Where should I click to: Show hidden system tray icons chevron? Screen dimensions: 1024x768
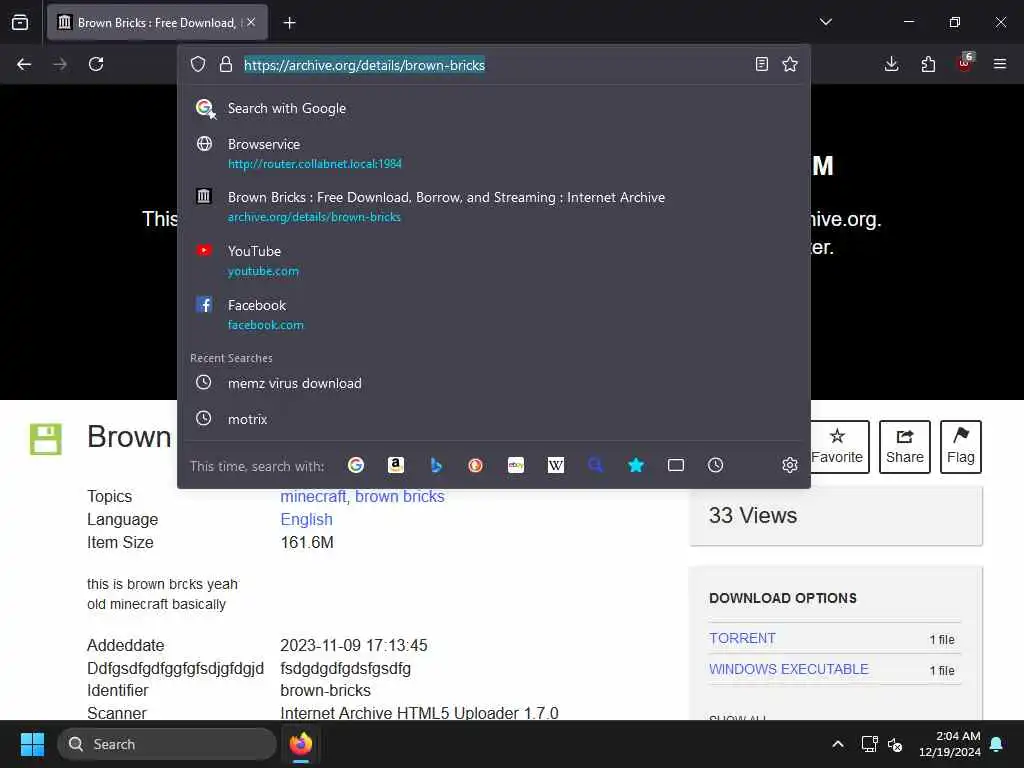click(x=838, y=744)
